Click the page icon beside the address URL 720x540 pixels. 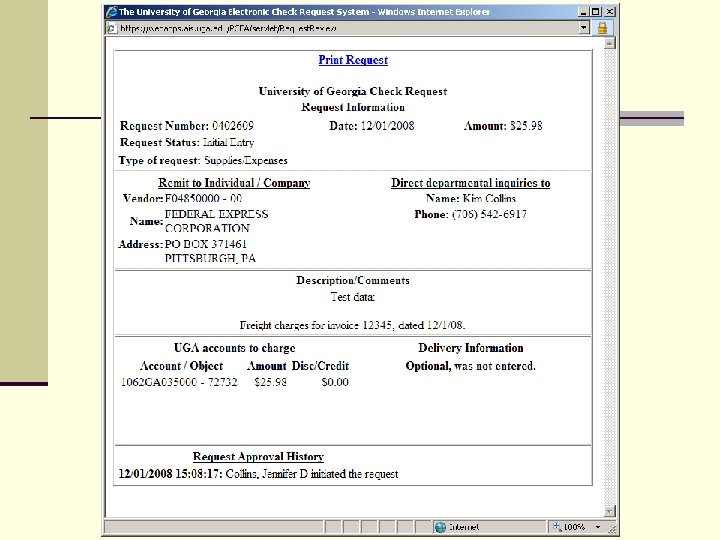point(111,28)
